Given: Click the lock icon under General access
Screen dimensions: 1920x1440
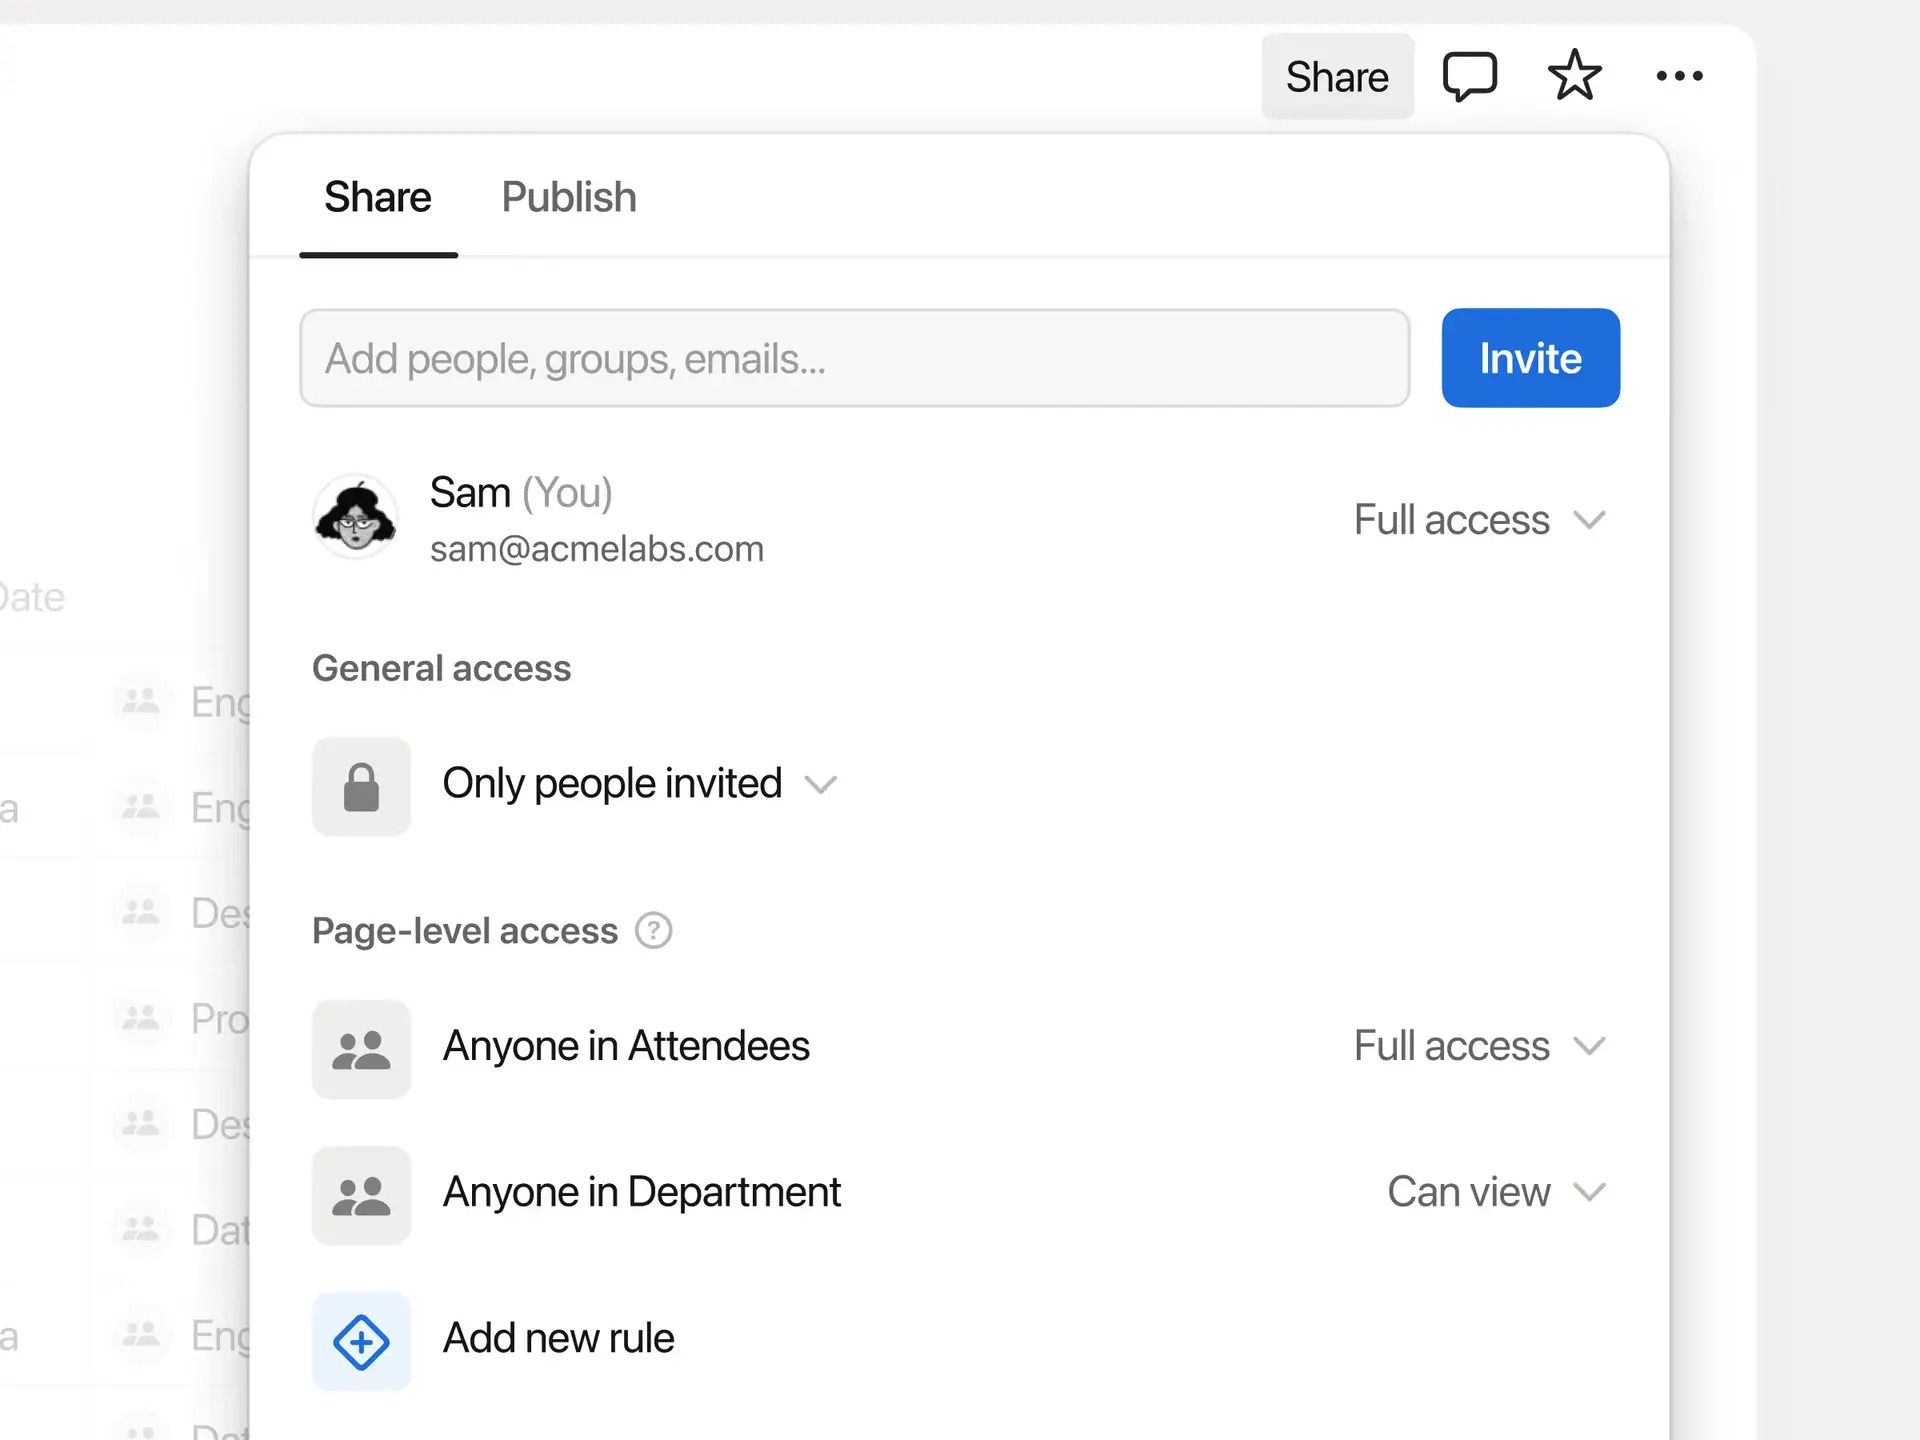Looking at the screenshot, I should (361, 786).
